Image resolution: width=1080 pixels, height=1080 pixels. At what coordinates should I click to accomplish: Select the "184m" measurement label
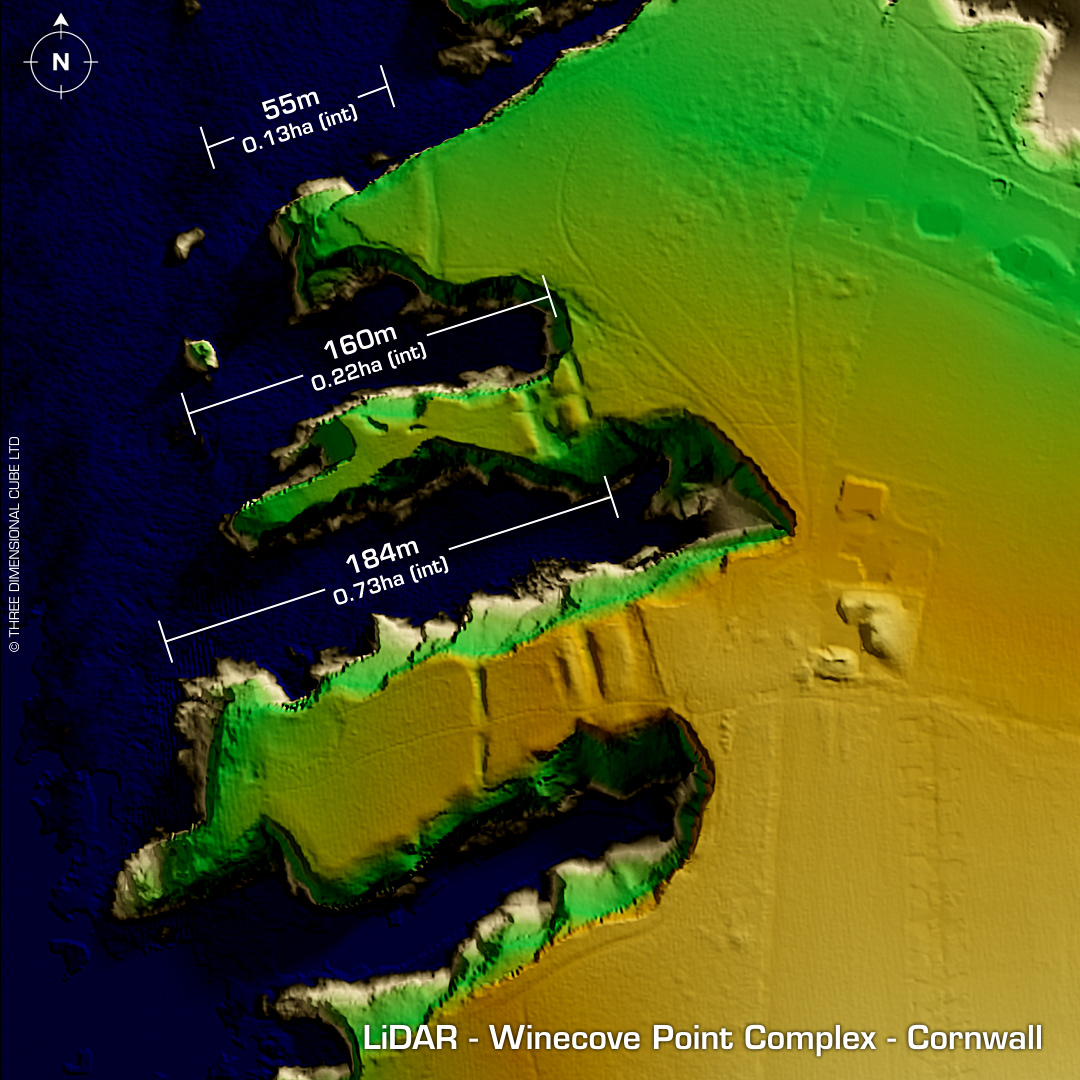point(382,556)
